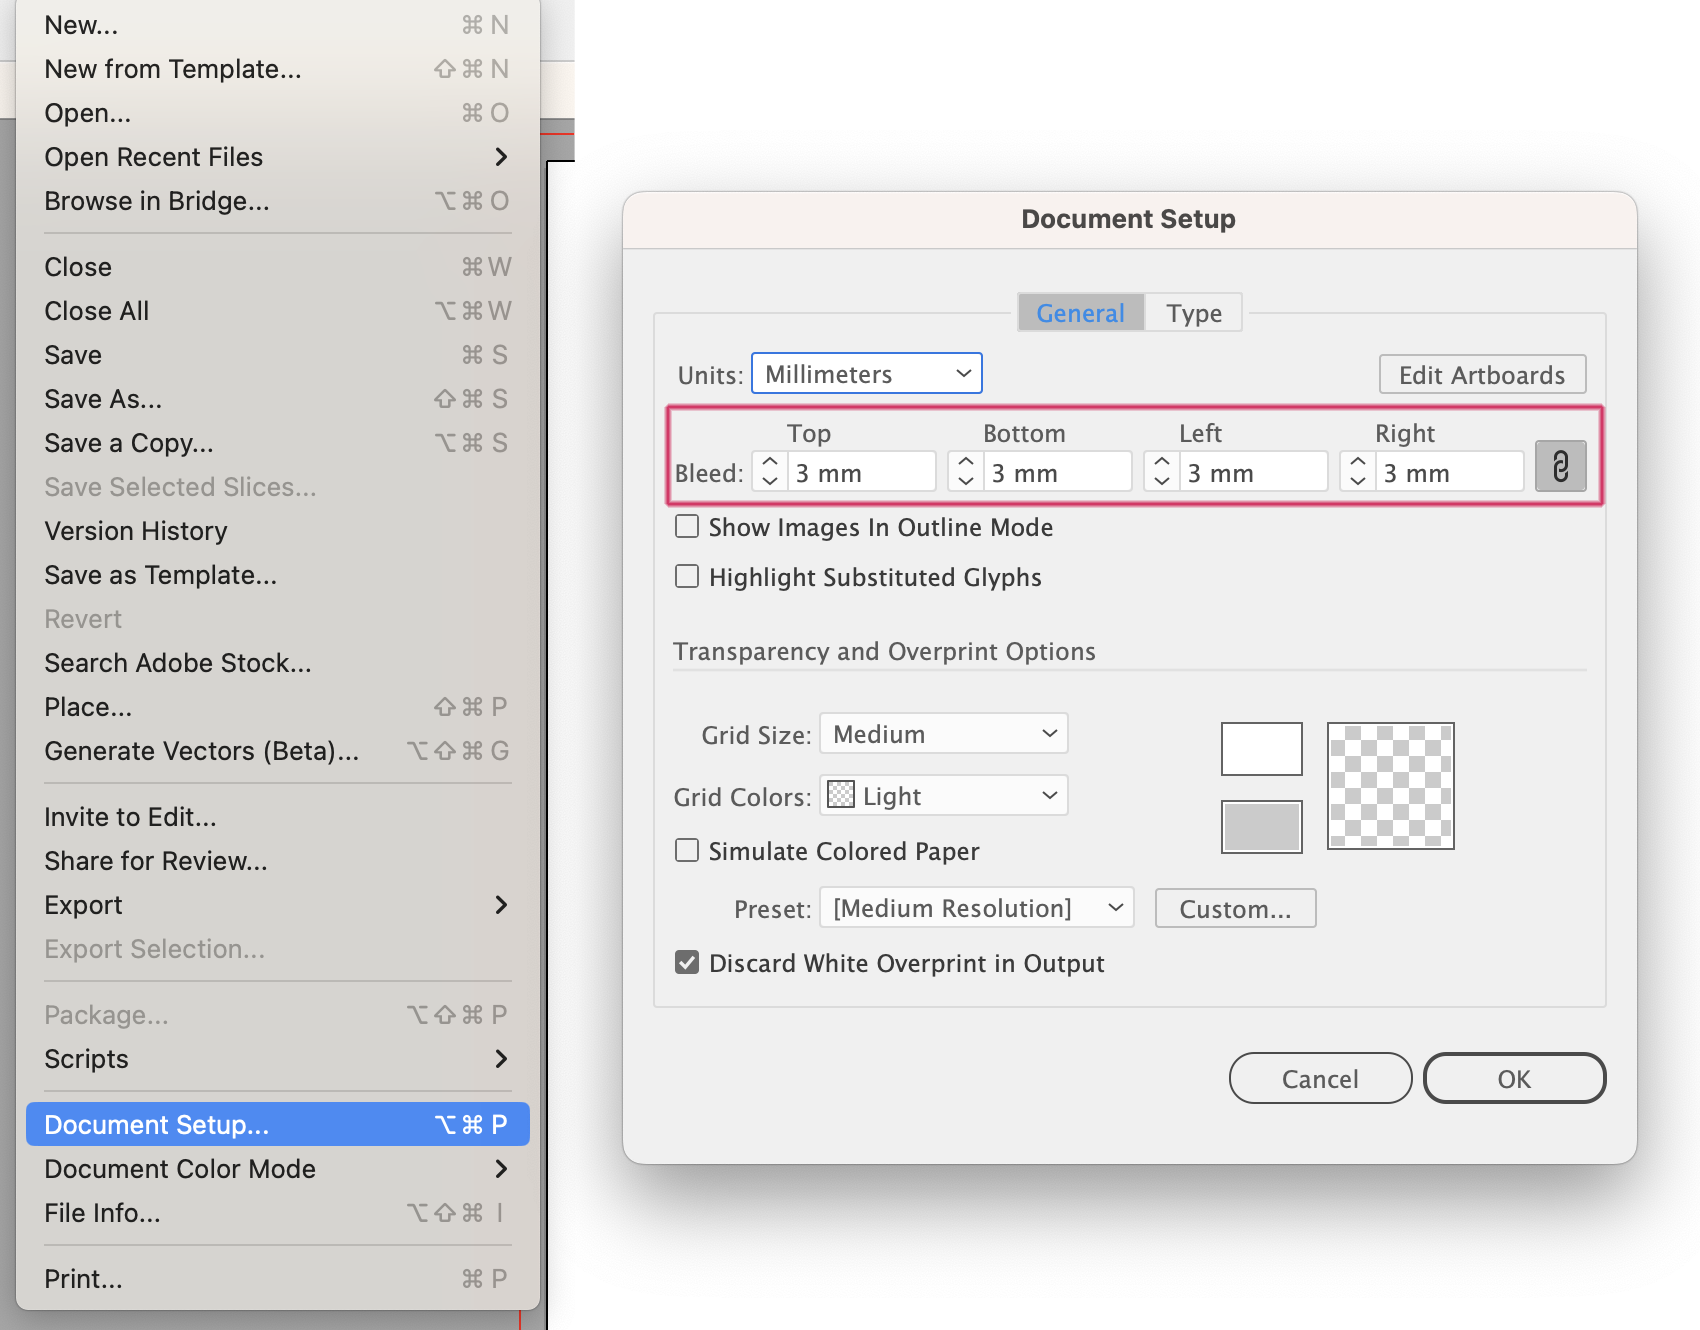This screenshot has height=1330, width=1700.
Task: Open the Preset resolution dropdown
Action: click(x=976, y=907)
